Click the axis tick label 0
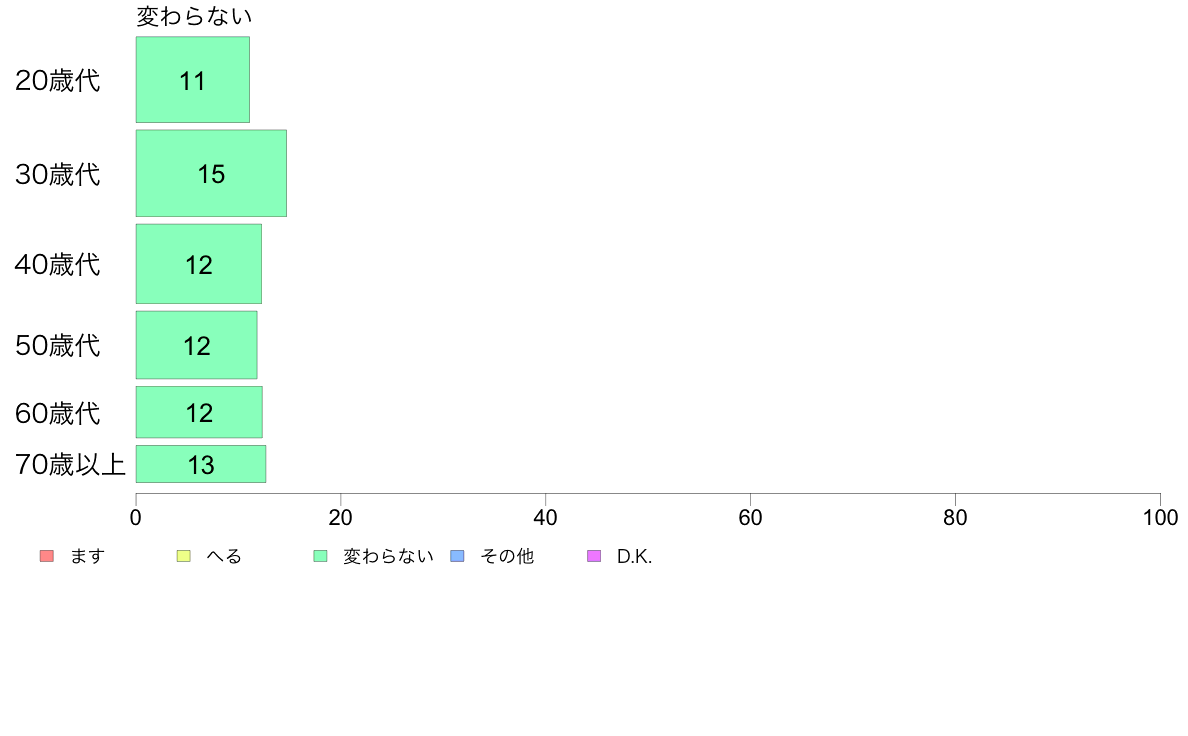This screenshot has height=736, width=1188. pyautogui.click(x=136, y=518)
